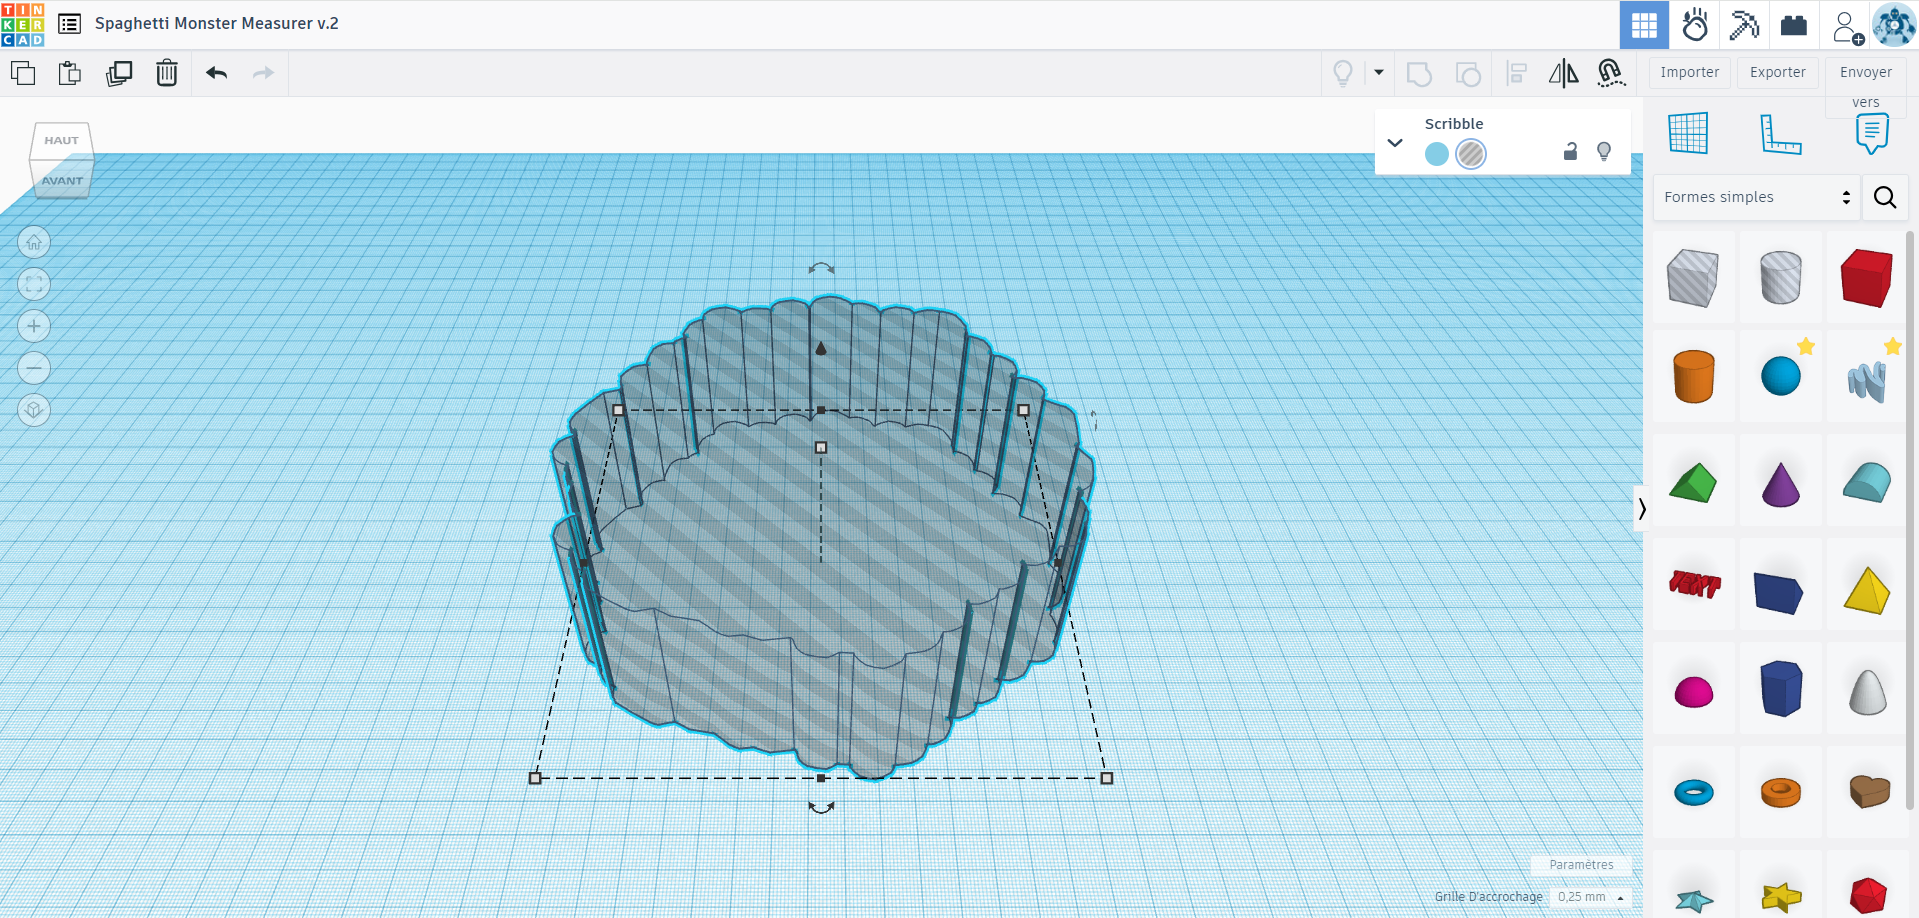Viewport: 1919px width, 918px height.
Task: Open the Sim Lab icon
Action: click(1695, 25)
